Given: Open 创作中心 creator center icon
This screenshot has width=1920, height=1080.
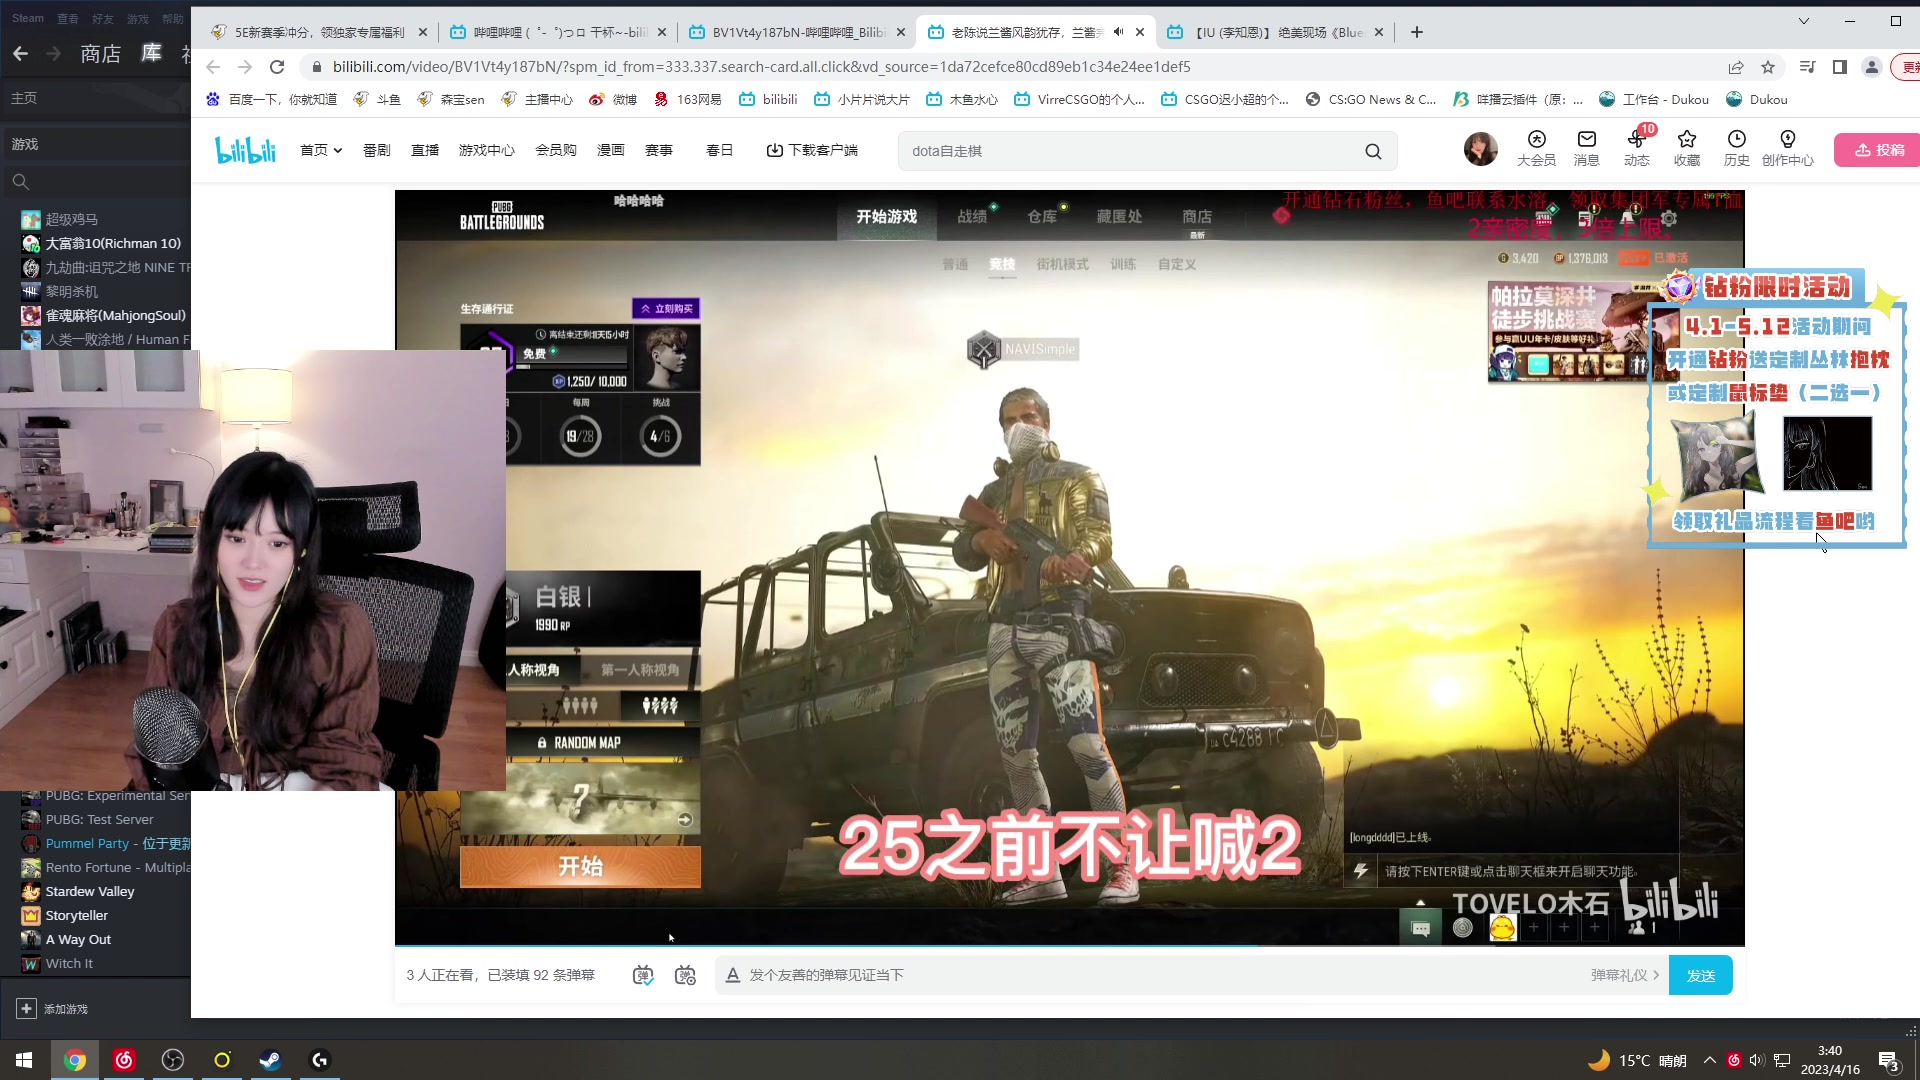Looking at the screenshot, I should [1788, 148].
